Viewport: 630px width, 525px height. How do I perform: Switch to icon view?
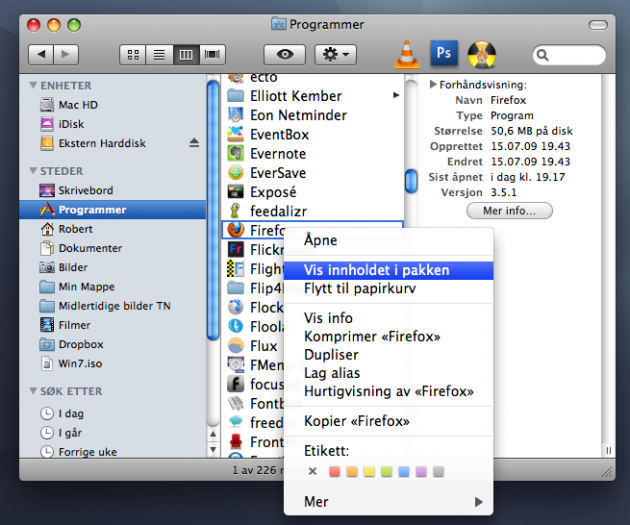[133, 54]
